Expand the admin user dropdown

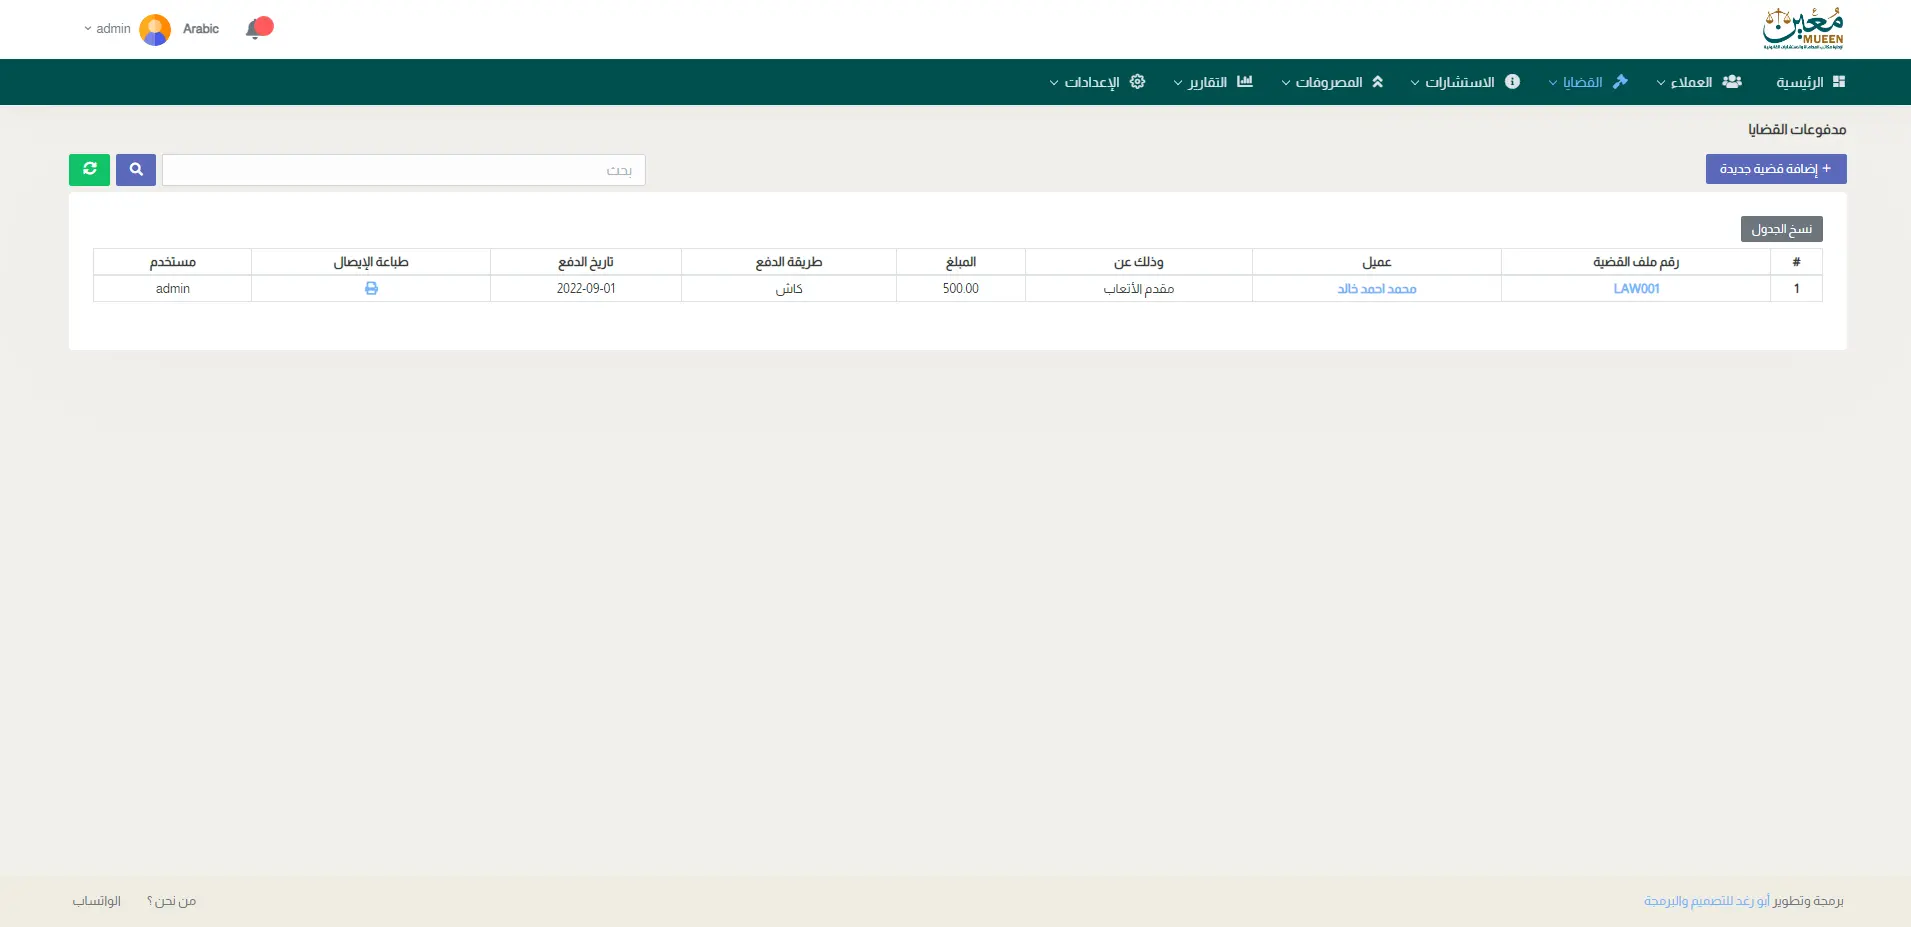108,29
